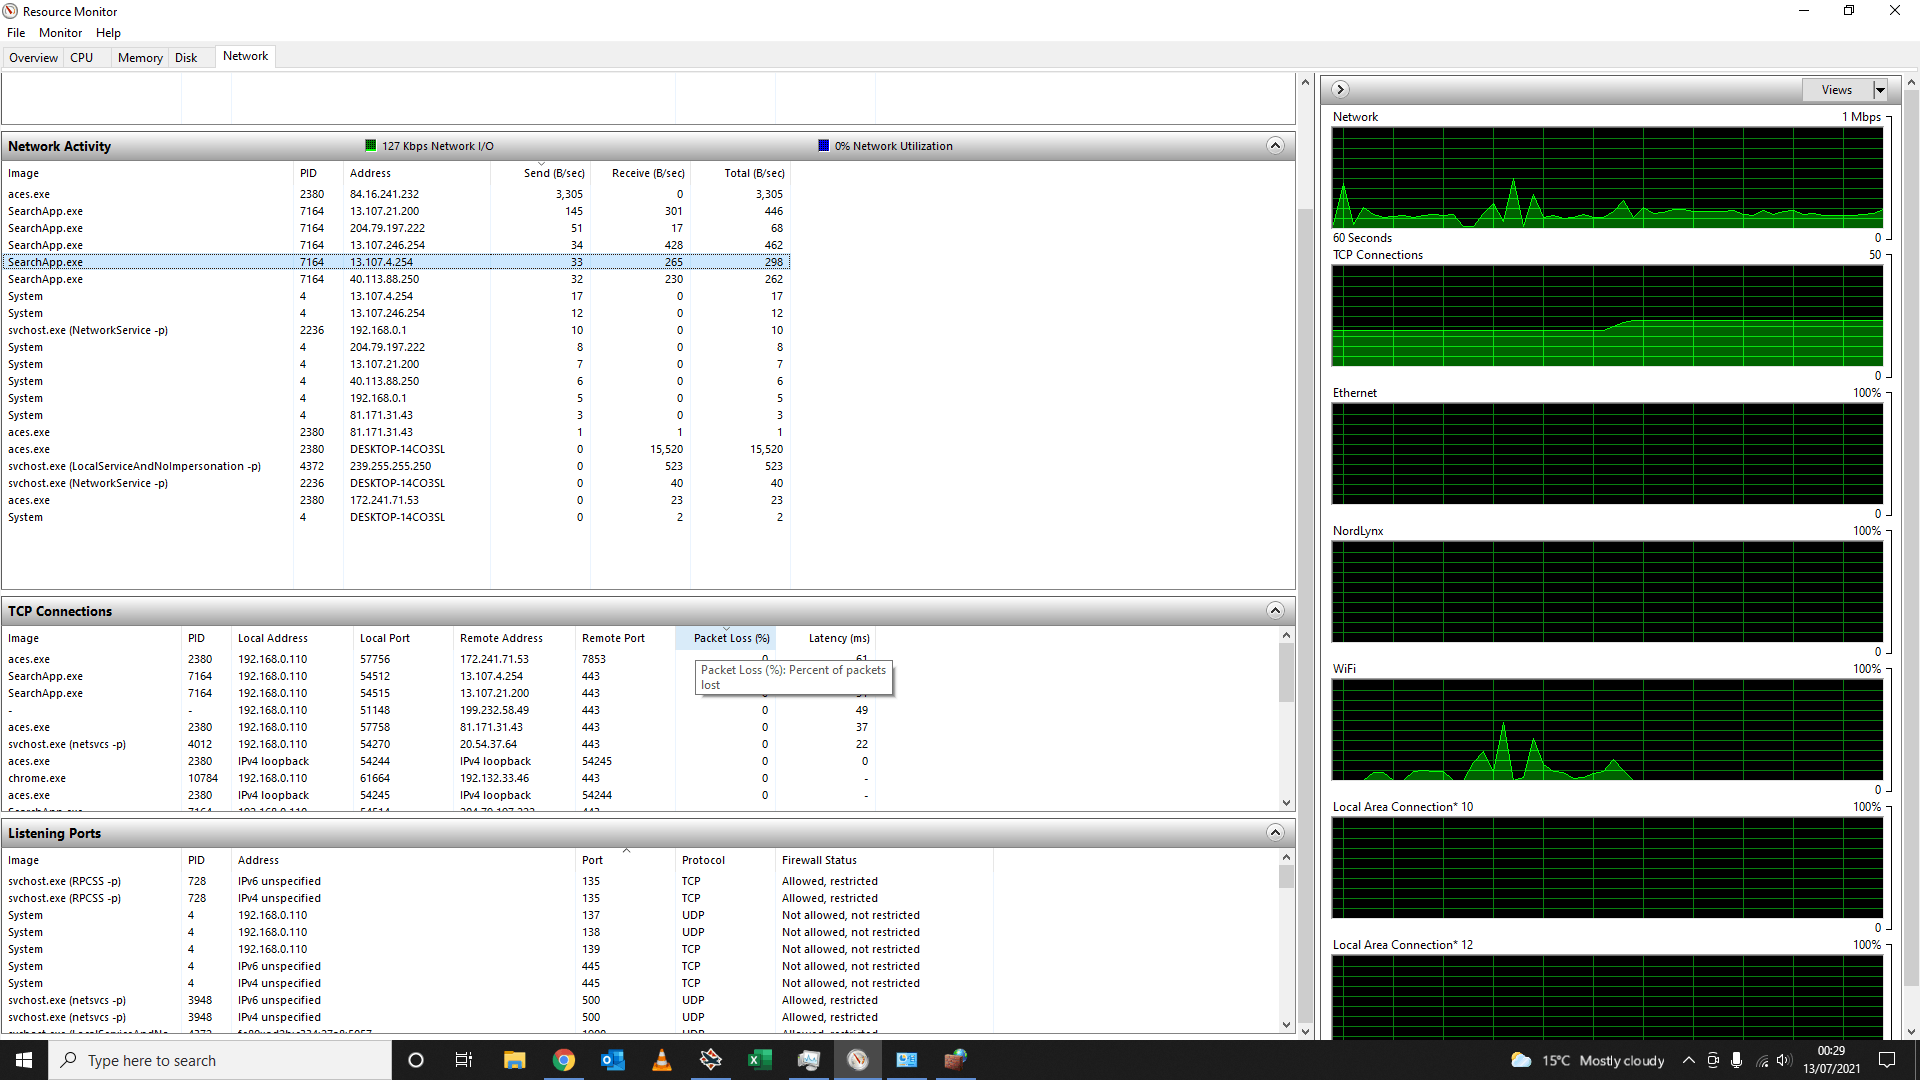This screenshot has width=1920, height=1080.
Task: Select aces.exe row with address 84.16.241.232
Action: pos(396,194)
